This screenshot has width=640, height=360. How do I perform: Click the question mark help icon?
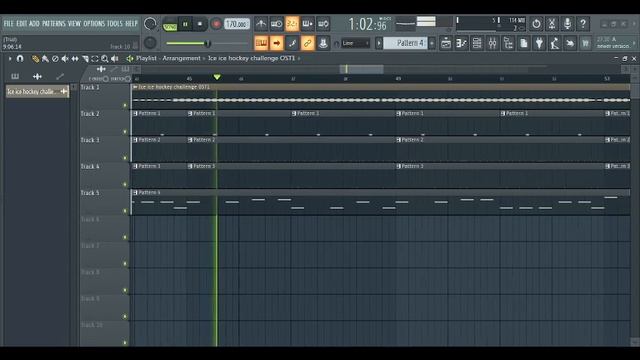pyautogui.click(x=583, y=24)
